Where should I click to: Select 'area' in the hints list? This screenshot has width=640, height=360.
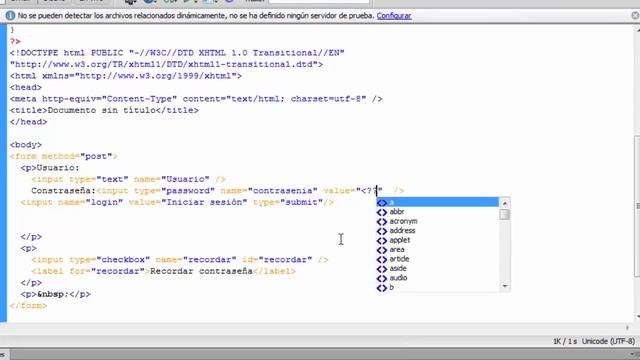coord(437,249)
